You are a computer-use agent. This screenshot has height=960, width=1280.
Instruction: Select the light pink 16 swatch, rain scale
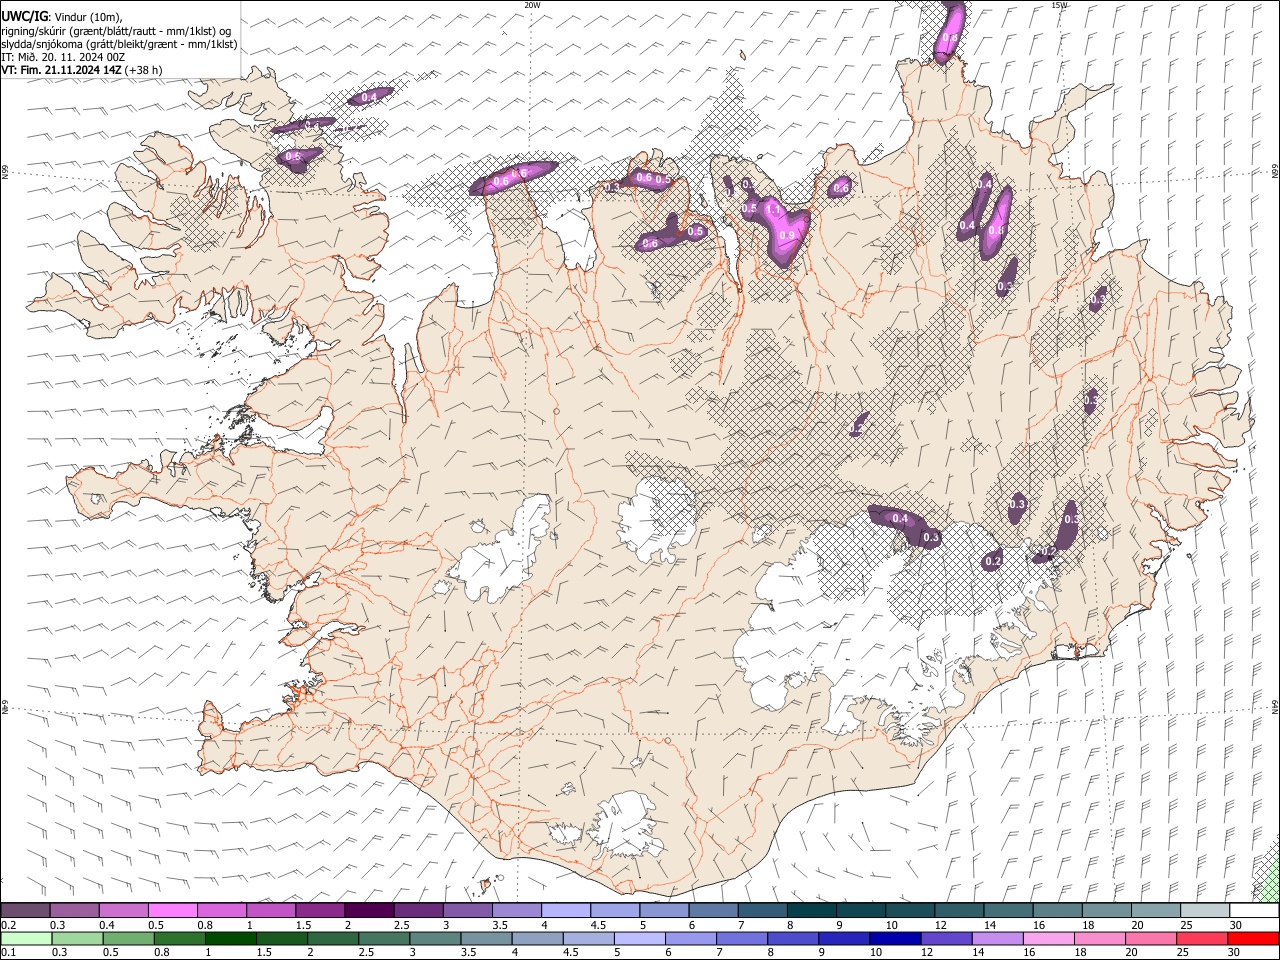1048,939
